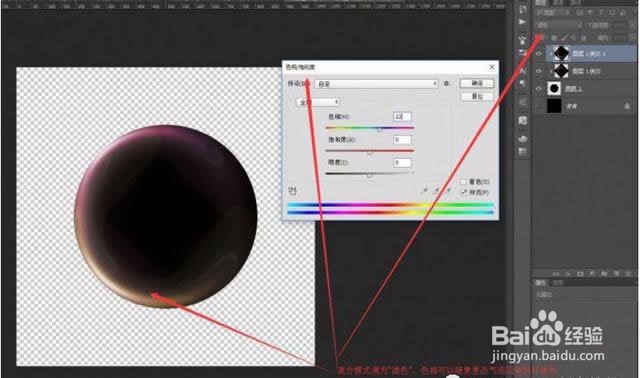The width and height of the screenshot is (640, 378).
Task: Select the top layer 图层 1 拷贝 2 thumbnail
Action: click(x=561, y=53)
